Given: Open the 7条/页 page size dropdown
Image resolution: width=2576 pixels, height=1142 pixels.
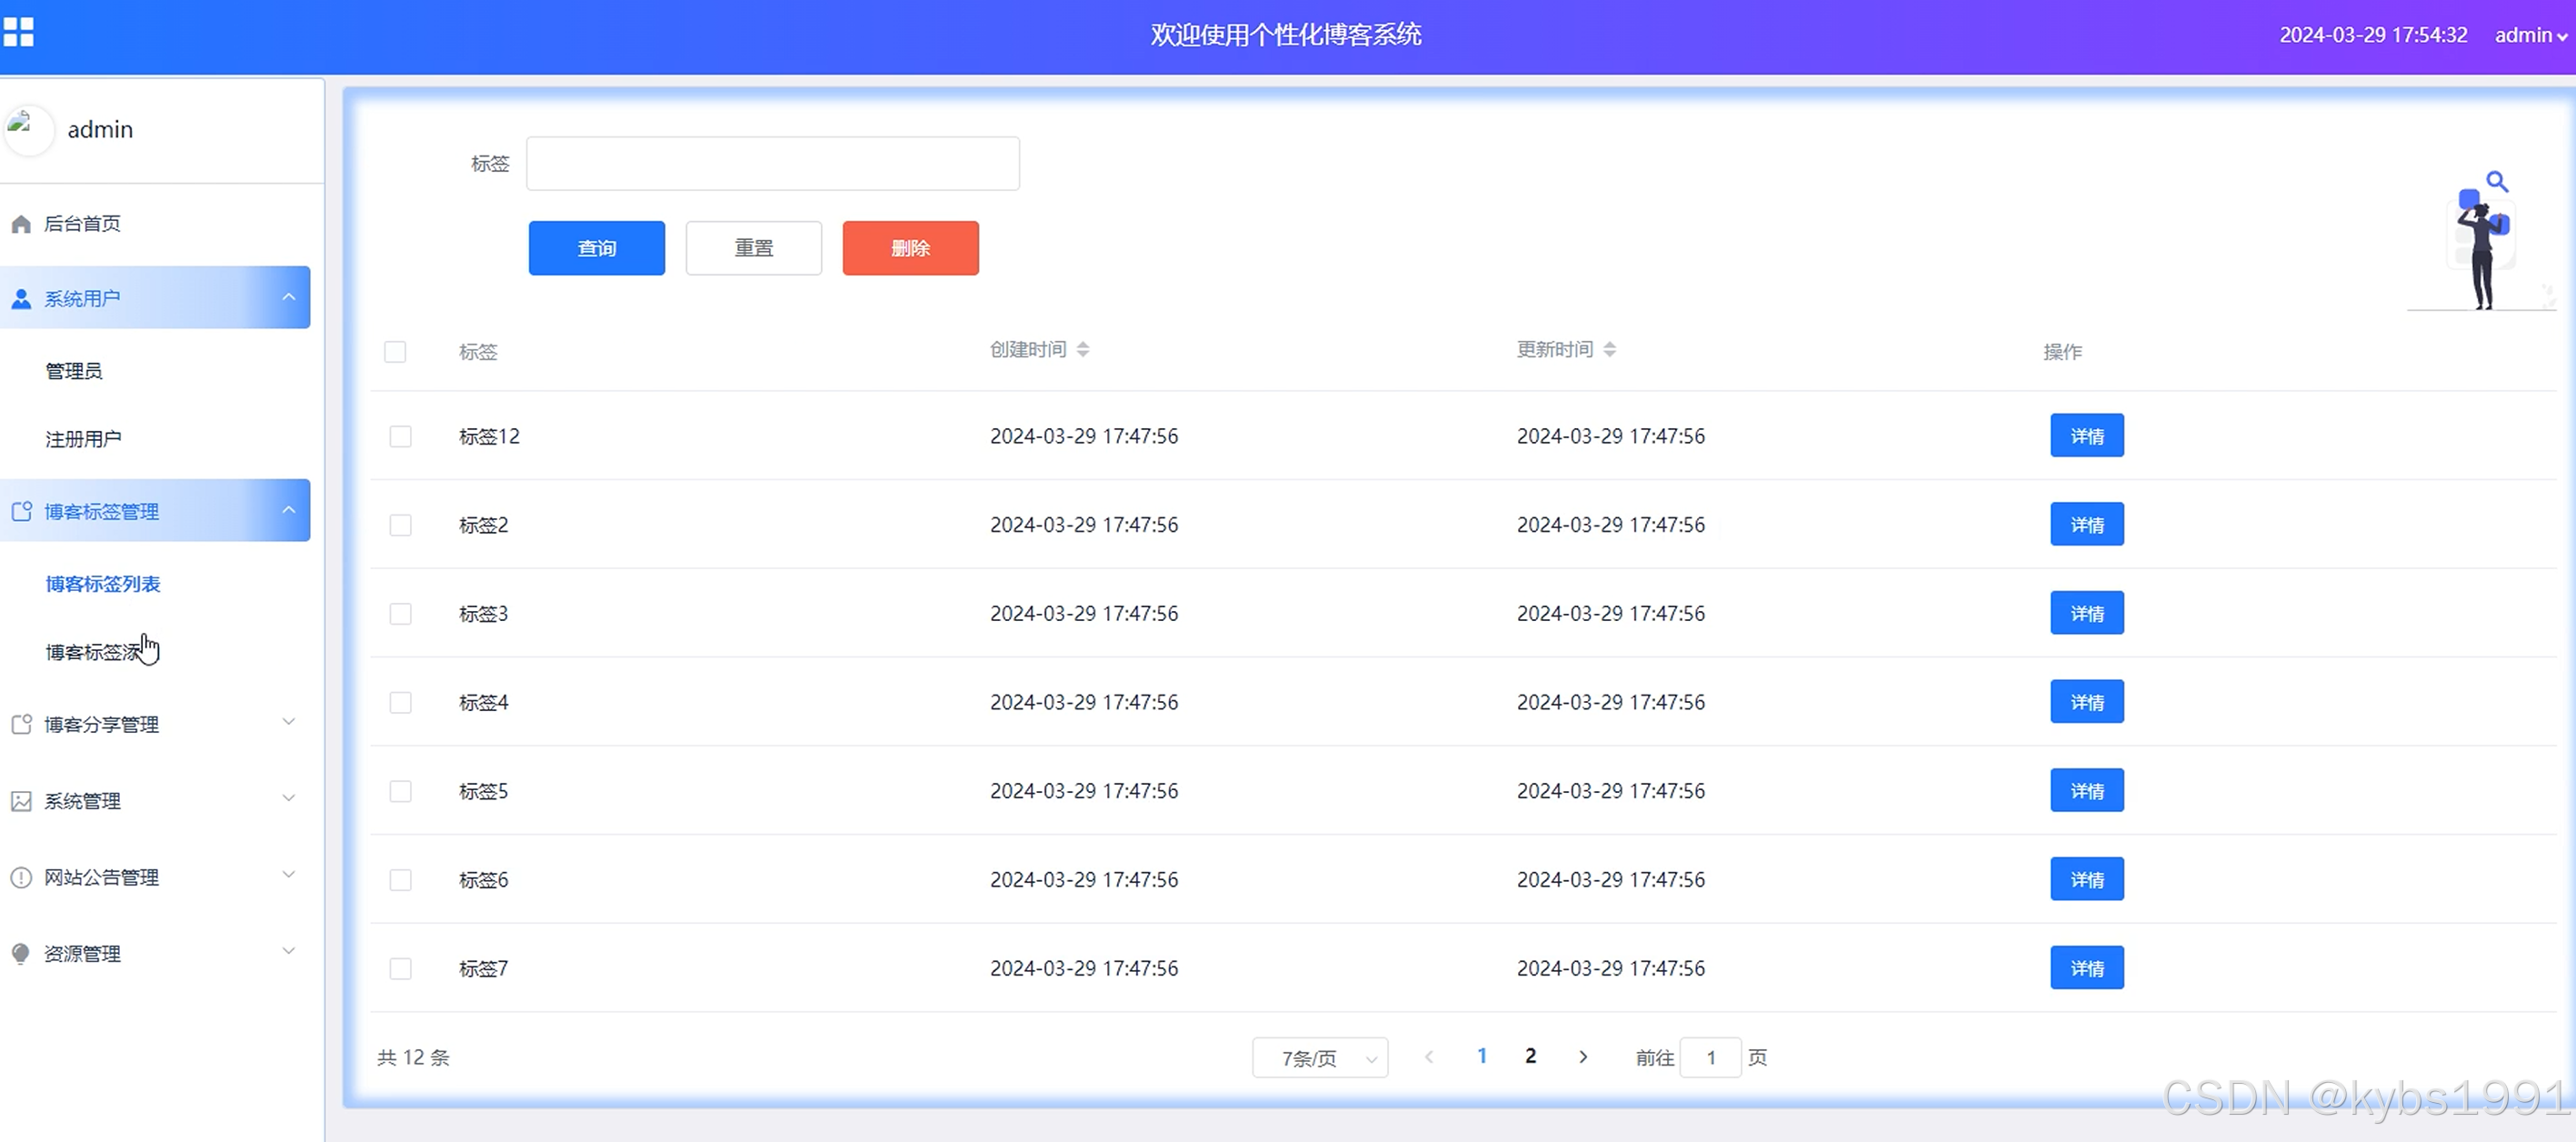Looking at the screenshot, I should [x=1319, y=1058].
